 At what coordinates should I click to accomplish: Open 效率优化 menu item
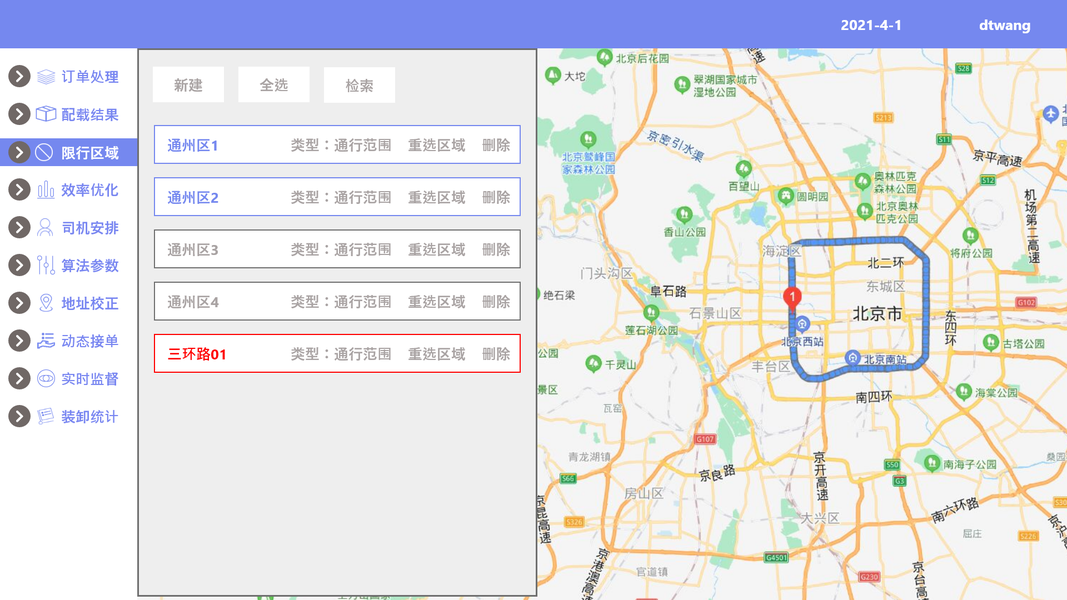[90, 190]
